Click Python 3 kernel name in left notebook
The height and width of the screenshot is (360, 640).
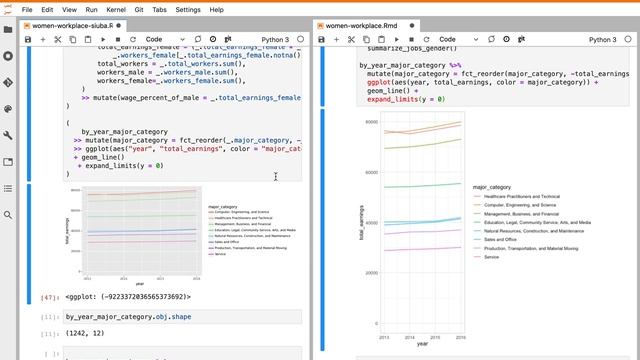point(275,40)
